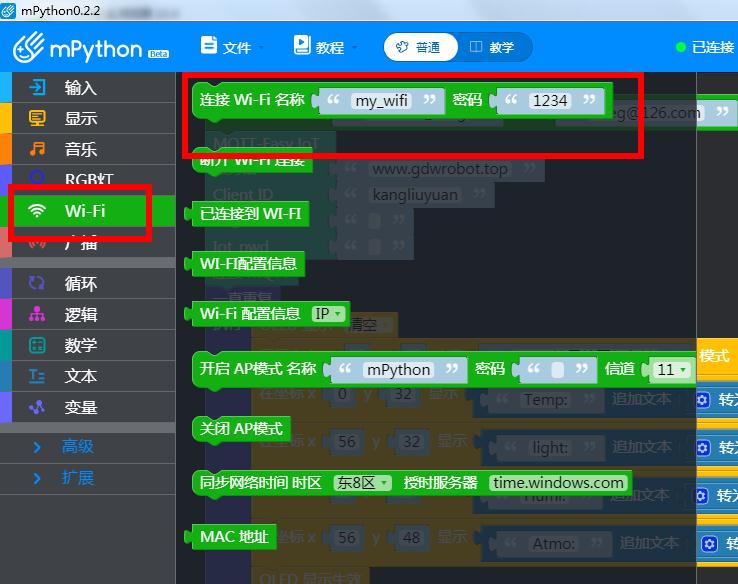Image resolution: width=738 pixels, height=584 pixels.
Task: Select the 逻辑 logic tree icon
Action: pos(37,314)
